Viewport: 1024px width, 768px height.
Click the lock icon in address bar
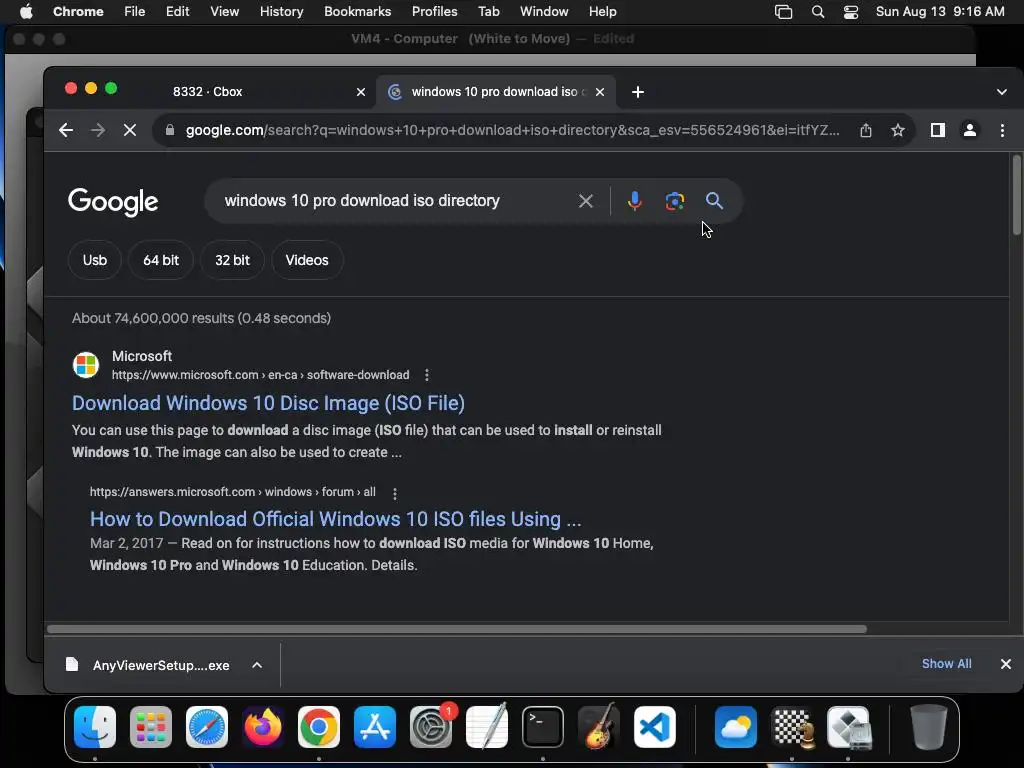click(170, 130)
